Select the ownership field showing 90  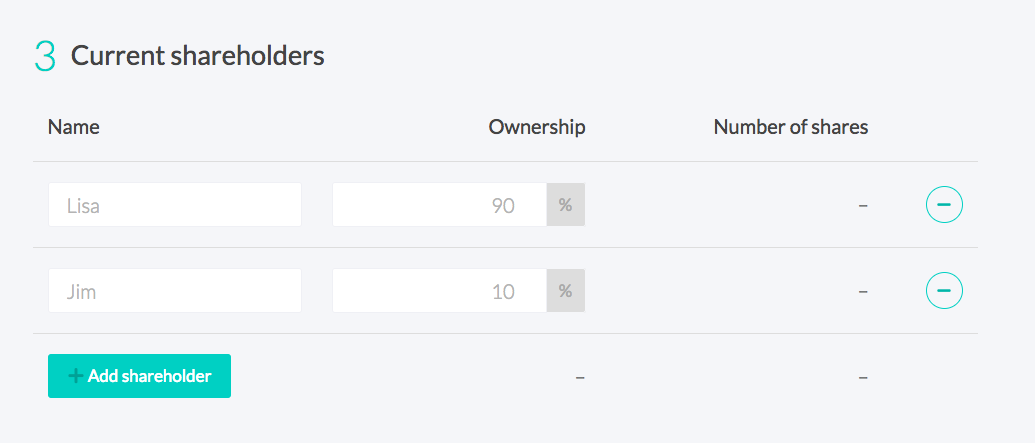coord(440,205)
